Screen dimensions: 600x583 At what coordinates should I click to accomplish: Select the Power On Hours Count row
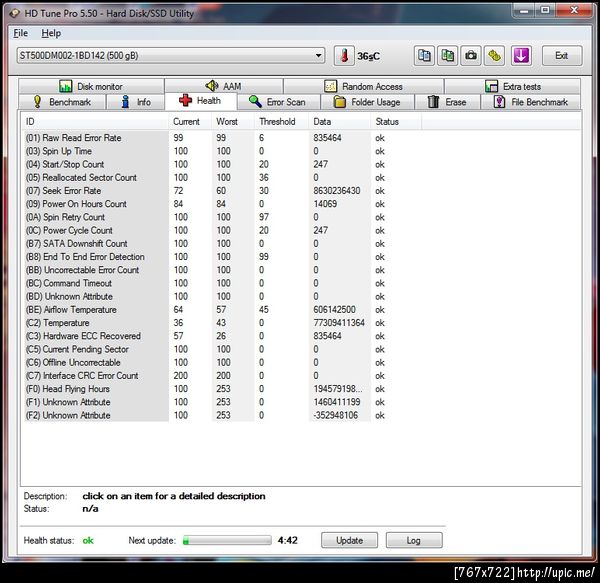[x=223, y=204]
